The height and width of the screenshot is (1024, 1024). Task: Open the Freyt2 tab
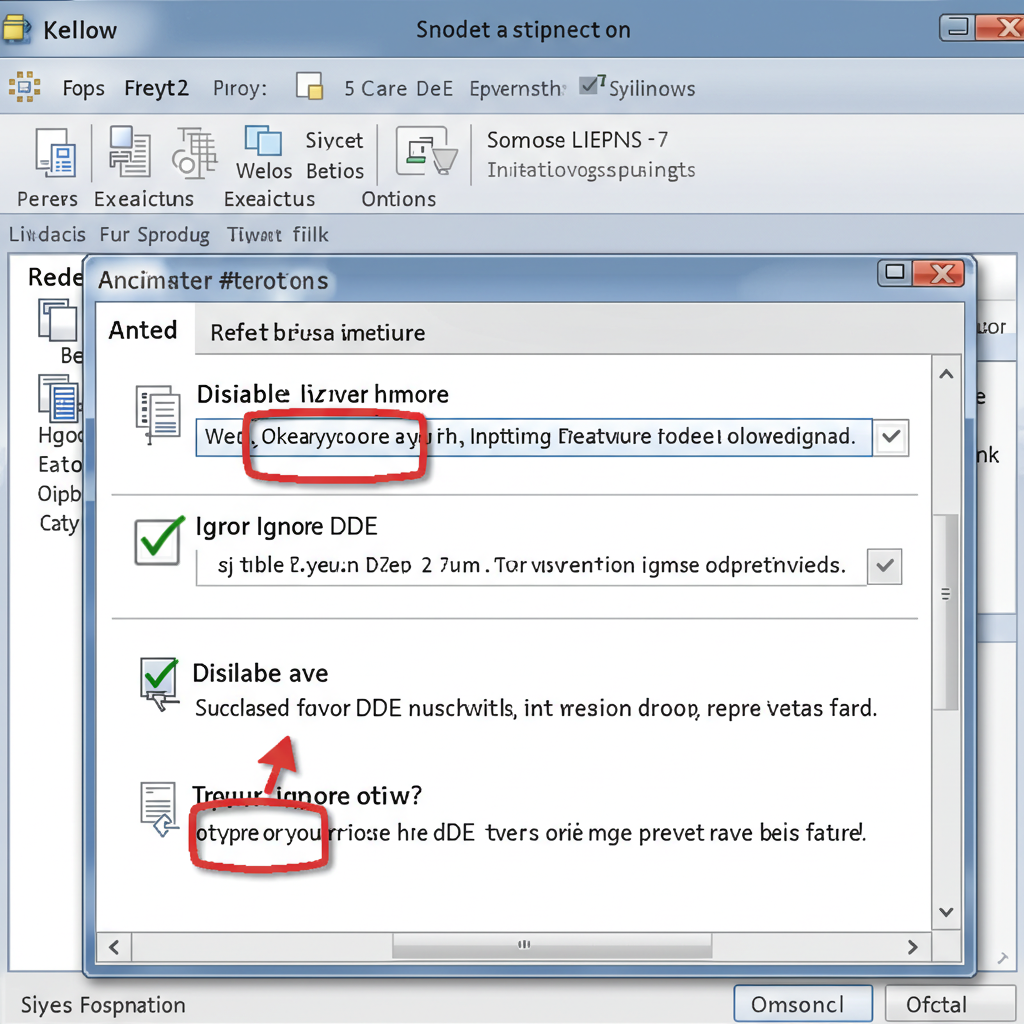point(156,88)
